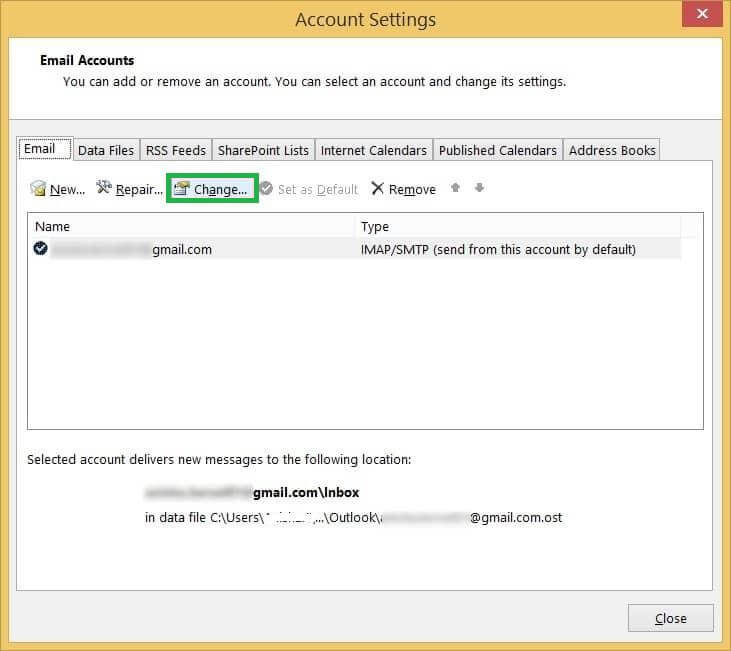Switch to the RSS Feeds tab
The height and width of the screenshot is (651, 731).
click(x=176, y=150)
